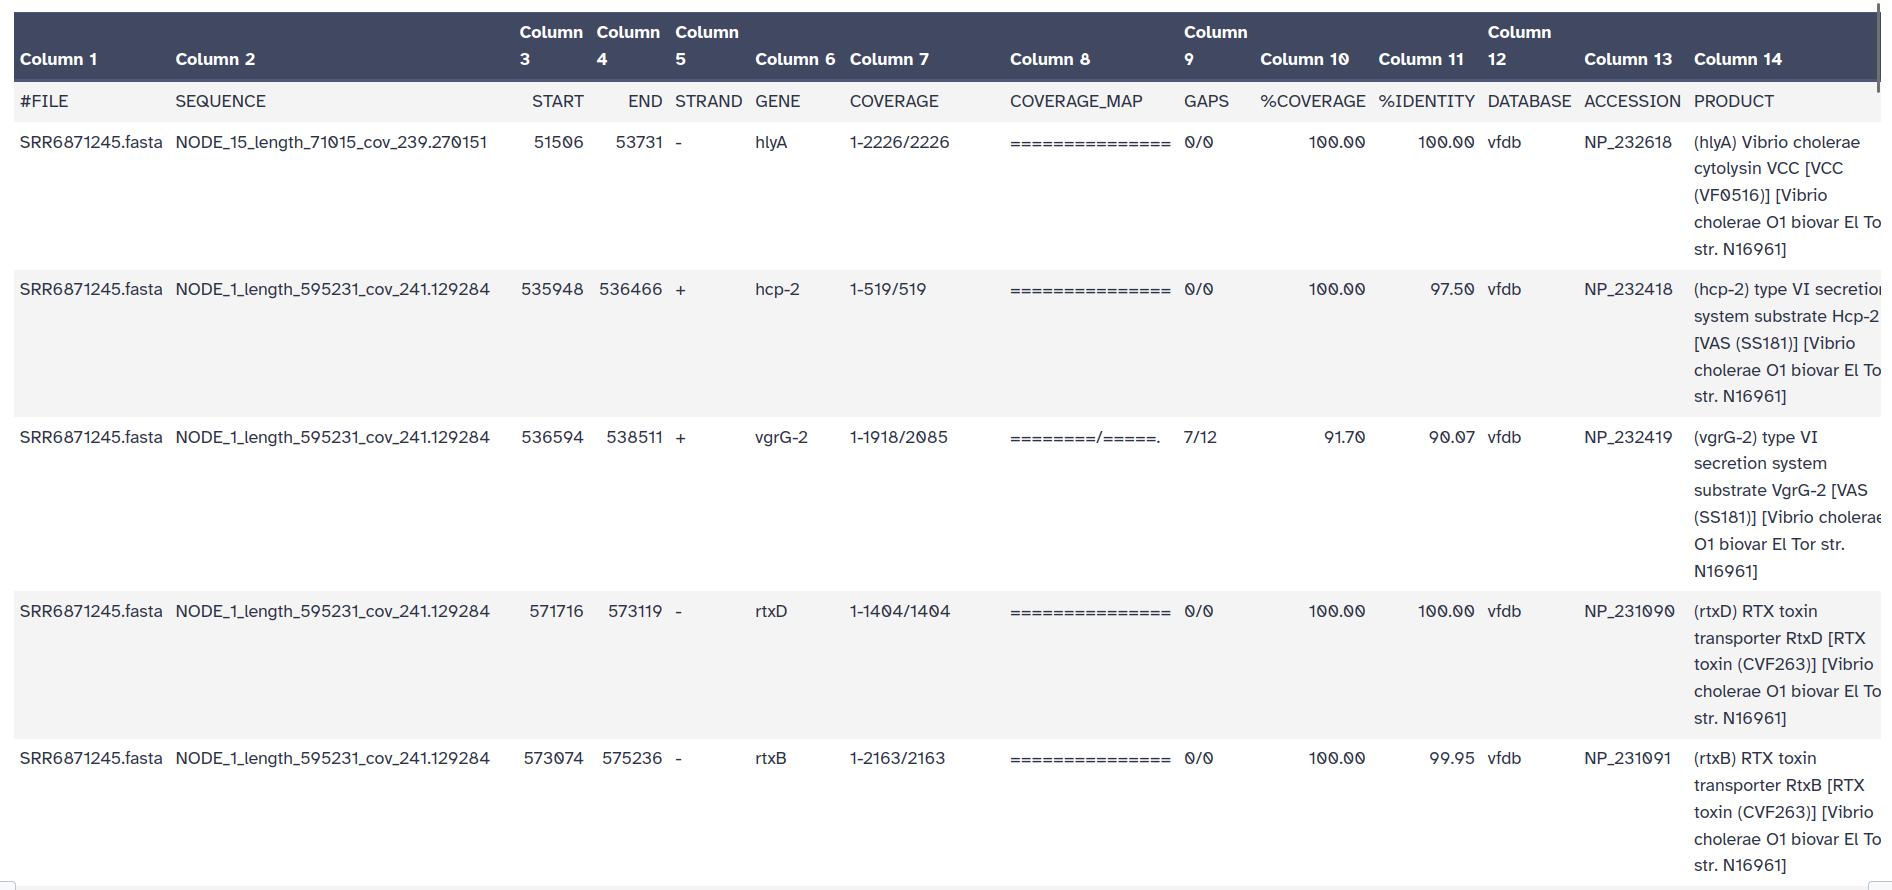
Task: Click the hlyA gene cell
Action: click(x=771, y=142)
